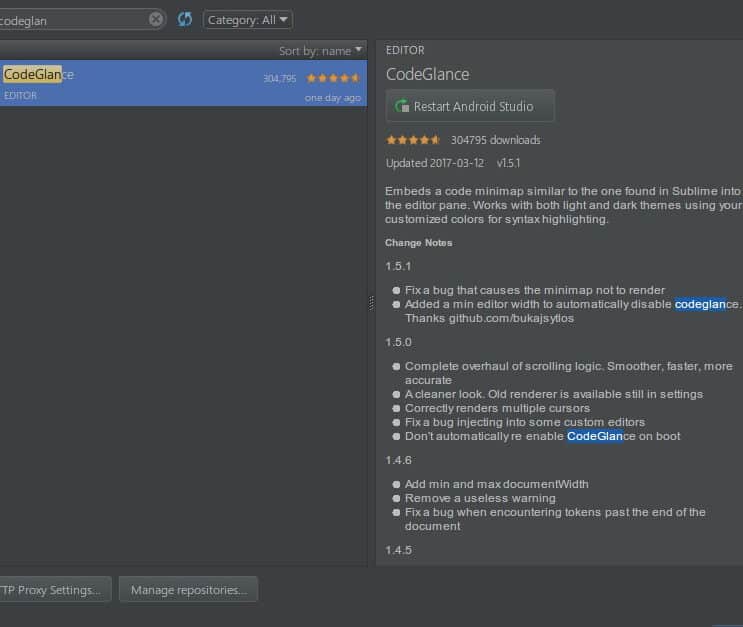Click the 1.4.6 version heading
Viewport: 743px width, 627px height.
point(399,460)
